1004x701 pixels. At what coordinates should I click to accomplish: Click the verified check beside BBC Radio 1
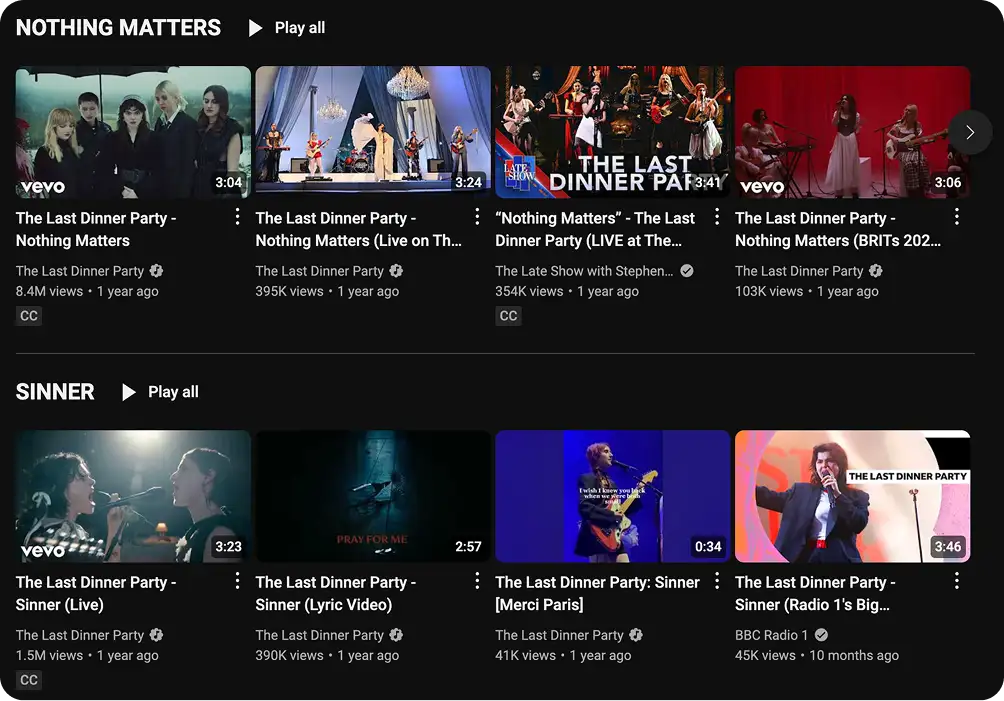[822, 636]
